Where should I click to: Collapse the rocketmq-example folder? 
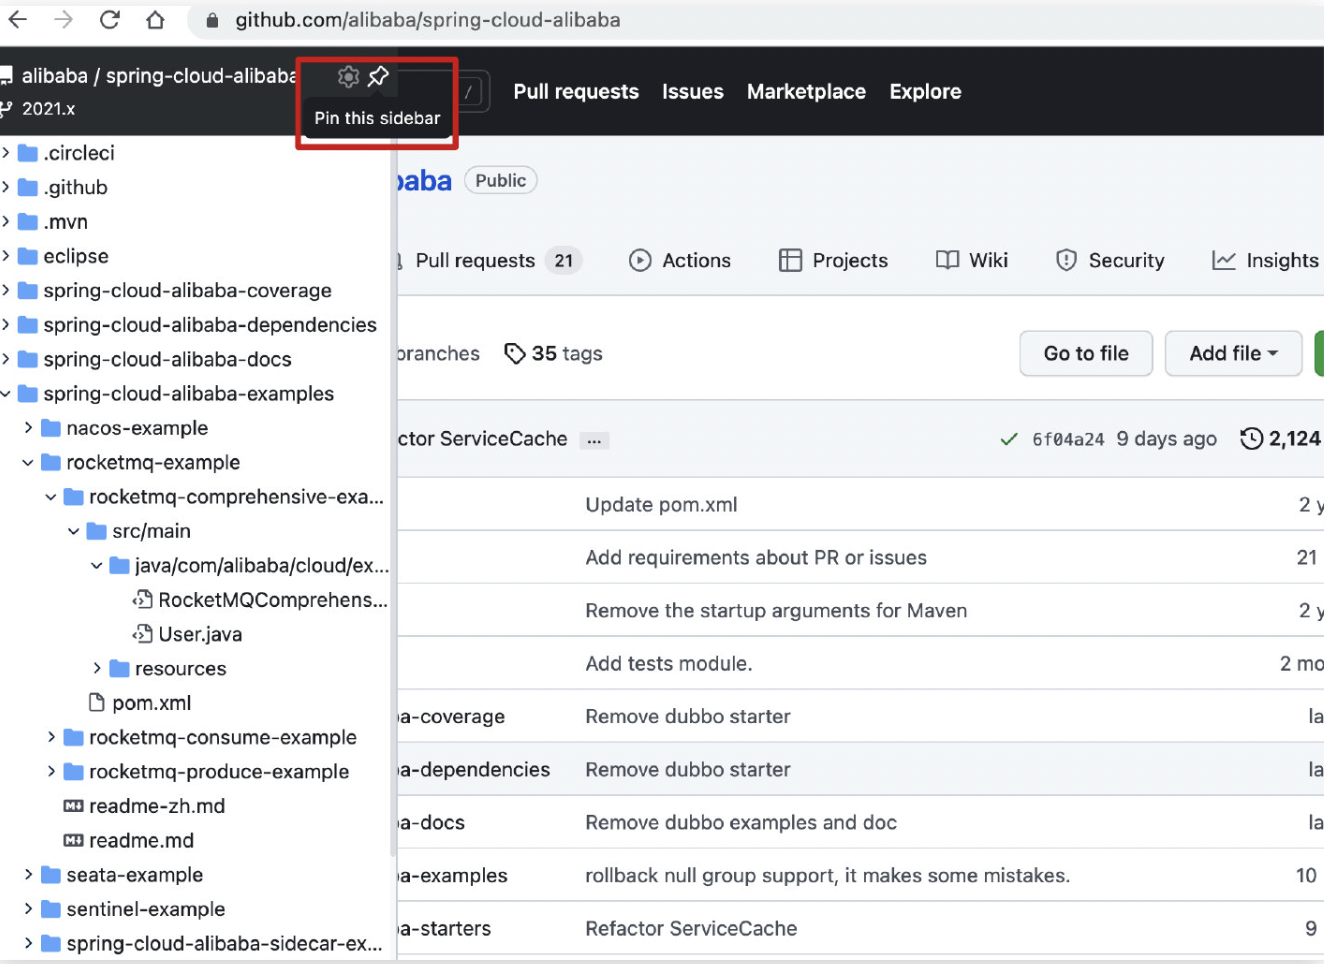point(28,463)
